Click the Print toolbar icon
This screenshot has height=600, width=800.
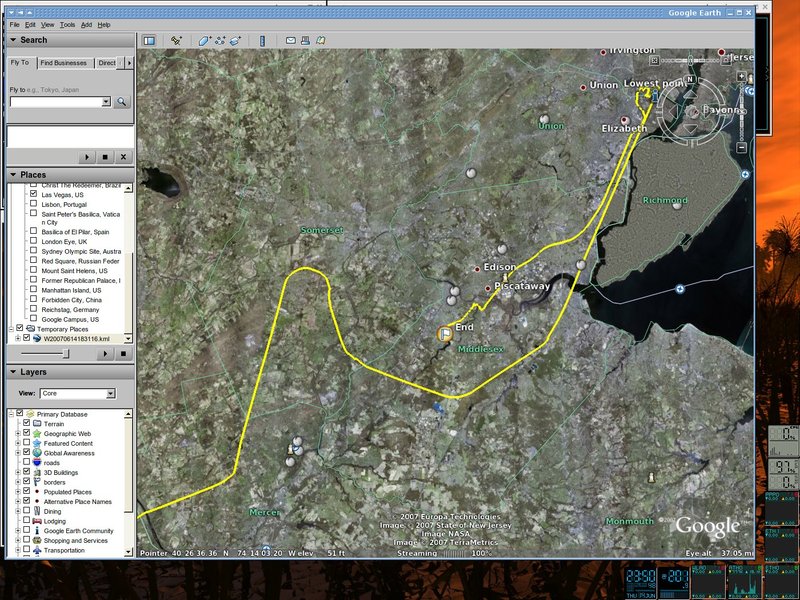(305, 40)
